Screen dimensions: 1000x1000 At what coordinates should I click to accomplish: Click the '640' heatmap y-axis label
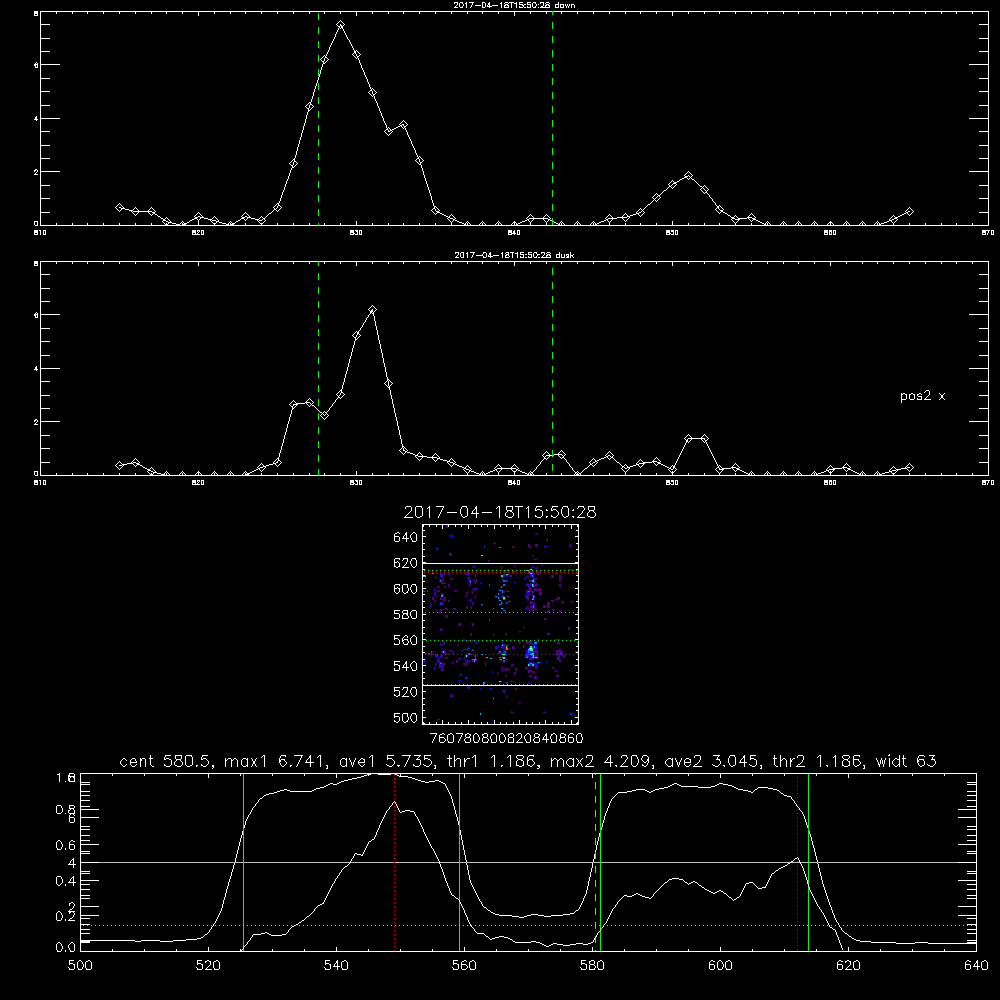(x=405, y=537)
